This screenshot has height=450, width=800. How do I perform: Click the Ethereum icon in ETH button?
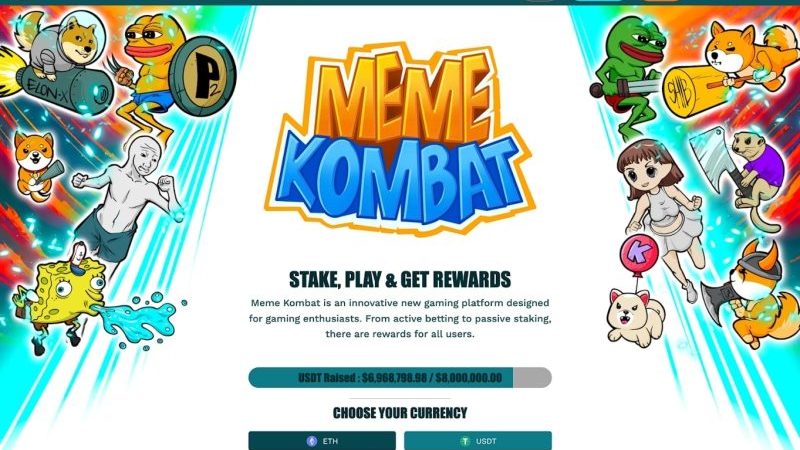312,441
